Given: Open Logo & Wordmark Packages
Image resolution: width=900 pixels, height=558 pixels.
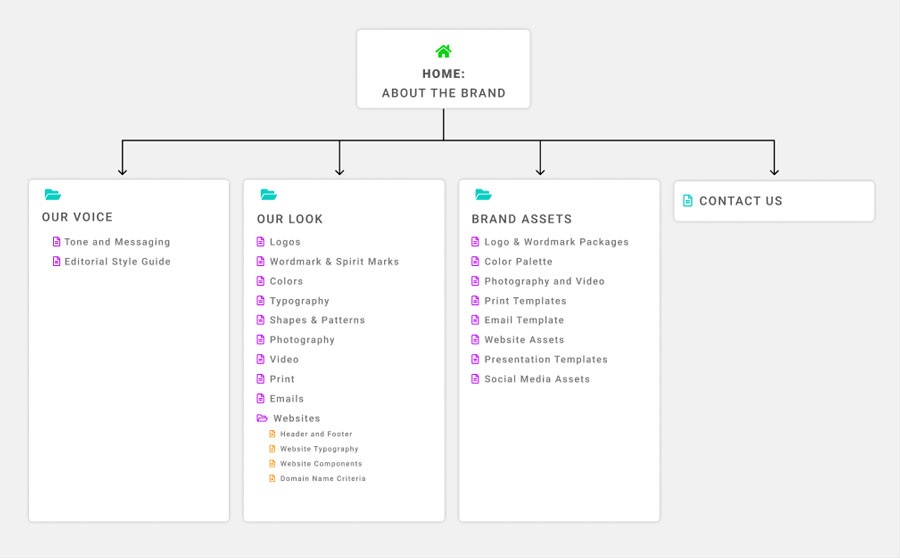Looking at the screenshot, I should [556, 242].
